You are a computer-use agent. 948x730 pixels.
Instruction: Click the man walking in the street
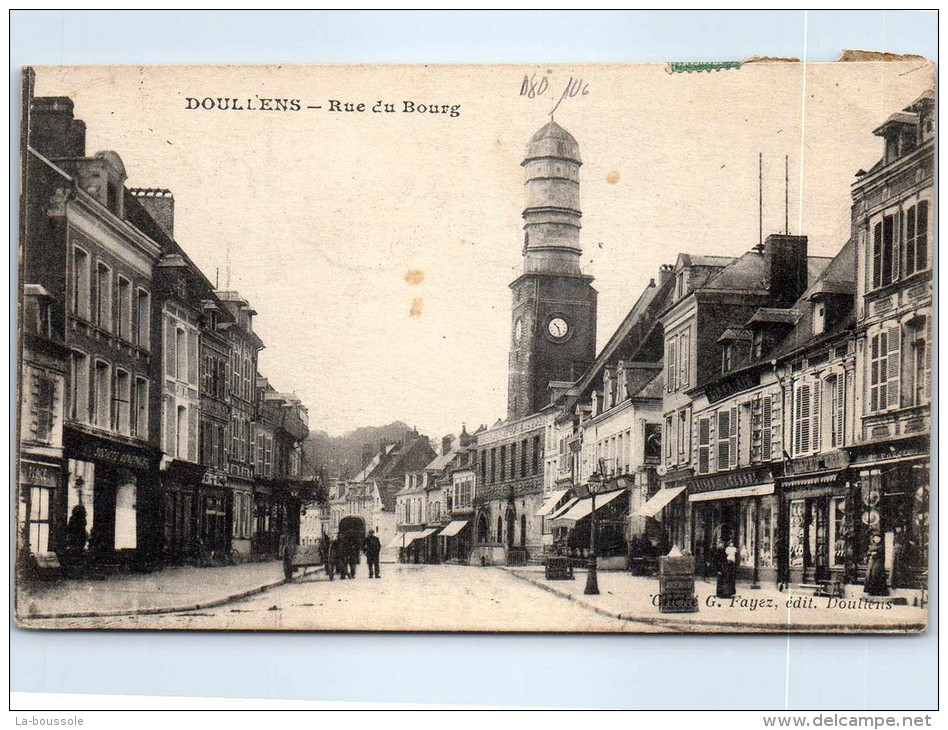372,554
